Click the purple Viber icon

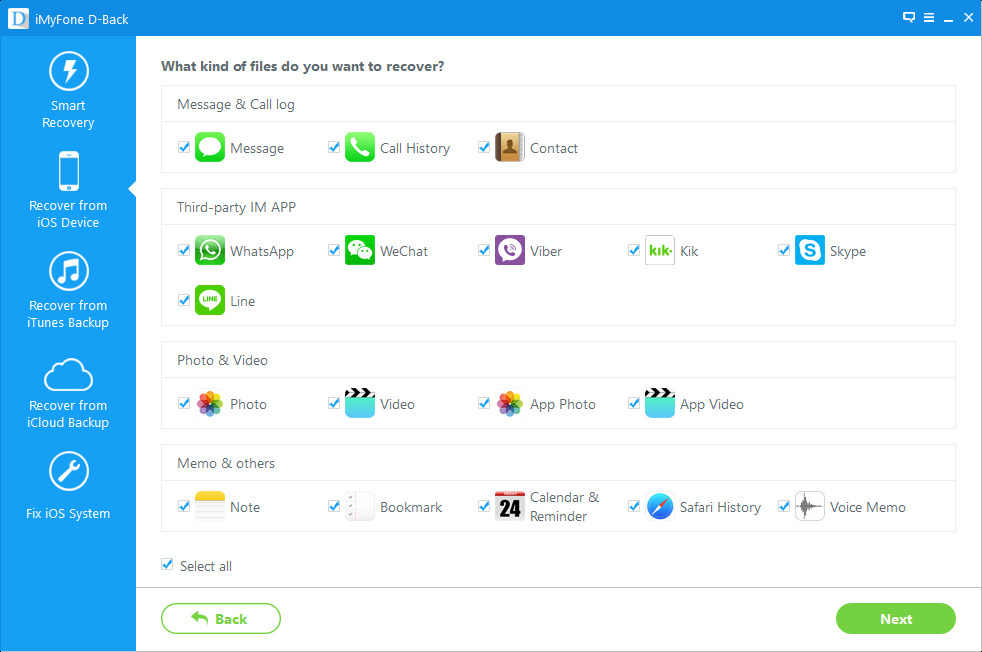tap(510, 251)
